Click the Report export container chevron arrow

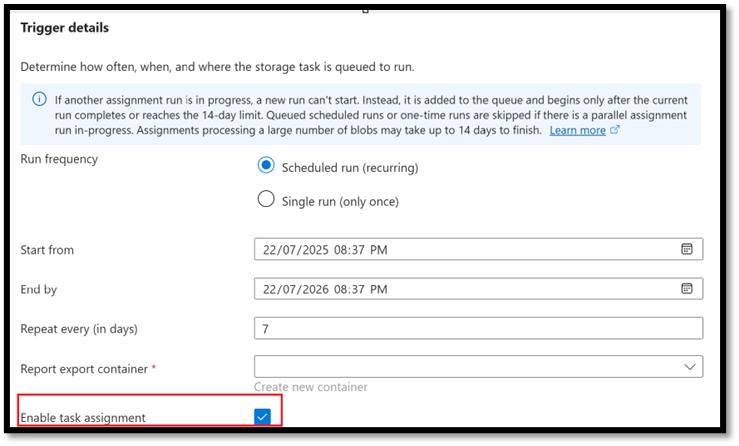[690, 367]
